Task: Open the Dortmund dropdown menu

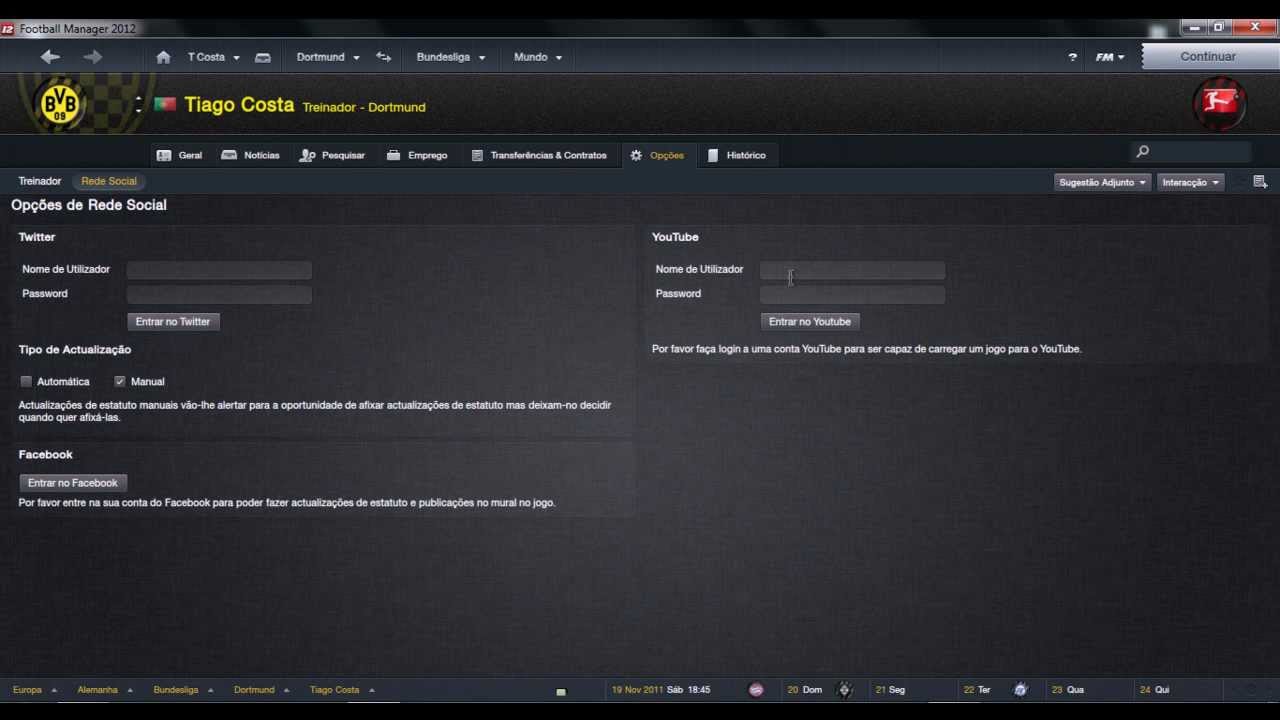Action: (328, 57)
